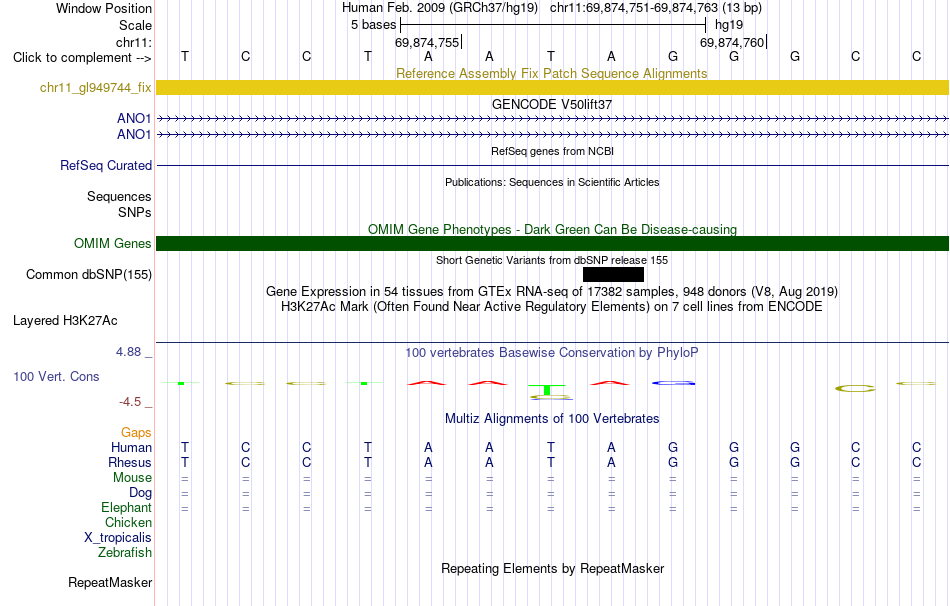Click the RepeatMasker track label
Screen dimensions: 950x606
110,582
